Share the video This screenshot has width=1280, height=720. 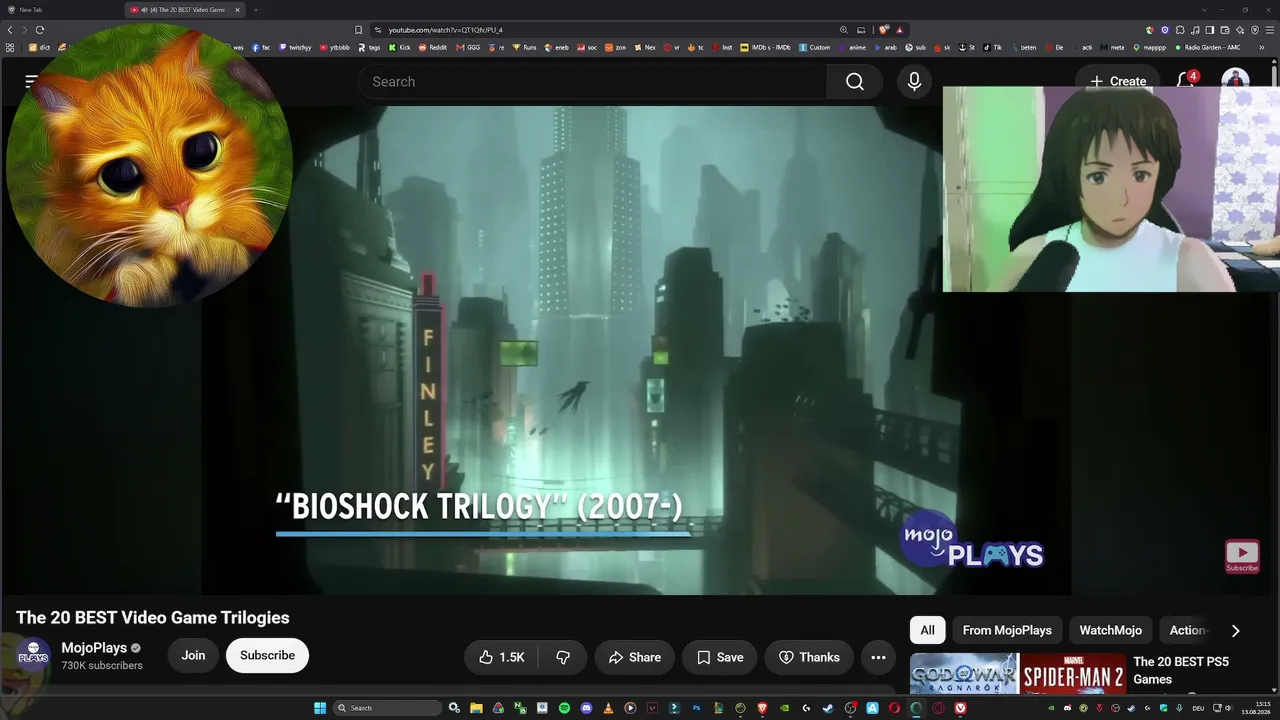[635, 657]
